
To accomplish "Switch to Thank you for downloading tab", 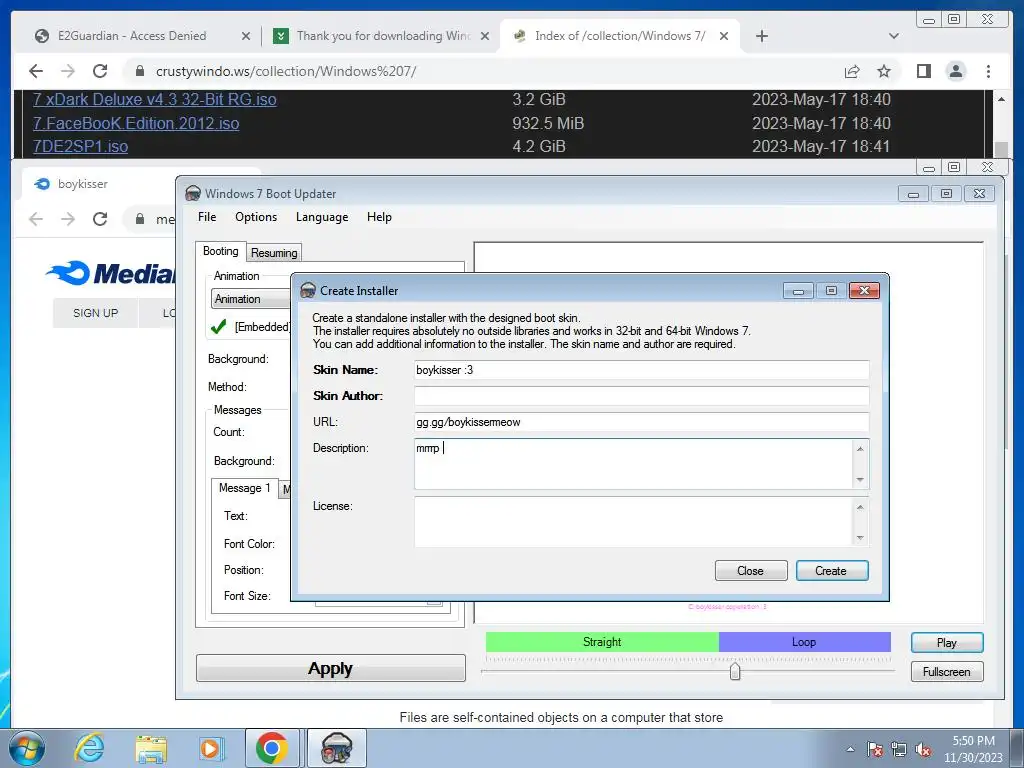I will 383,36.
